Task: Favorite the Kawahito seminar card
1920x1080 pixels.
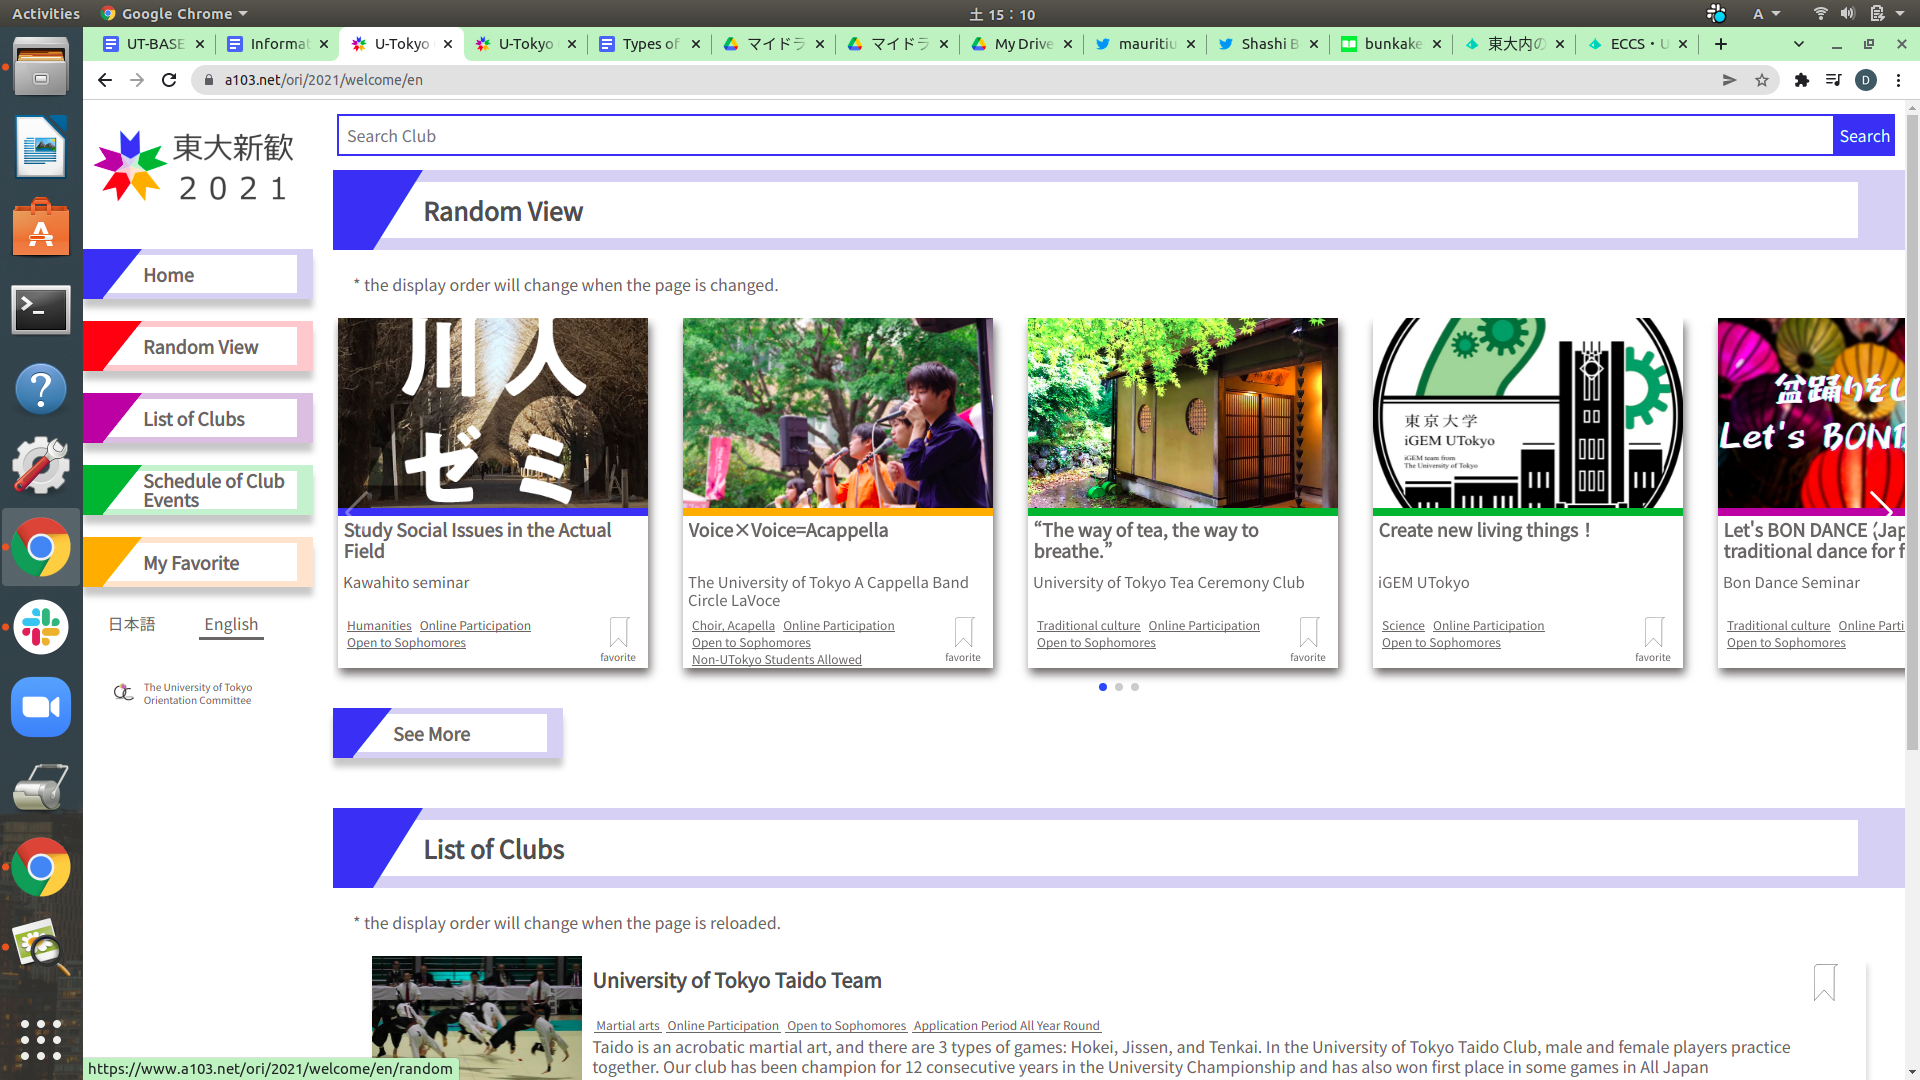Action: pyautogui.click(x=618, y=638)
